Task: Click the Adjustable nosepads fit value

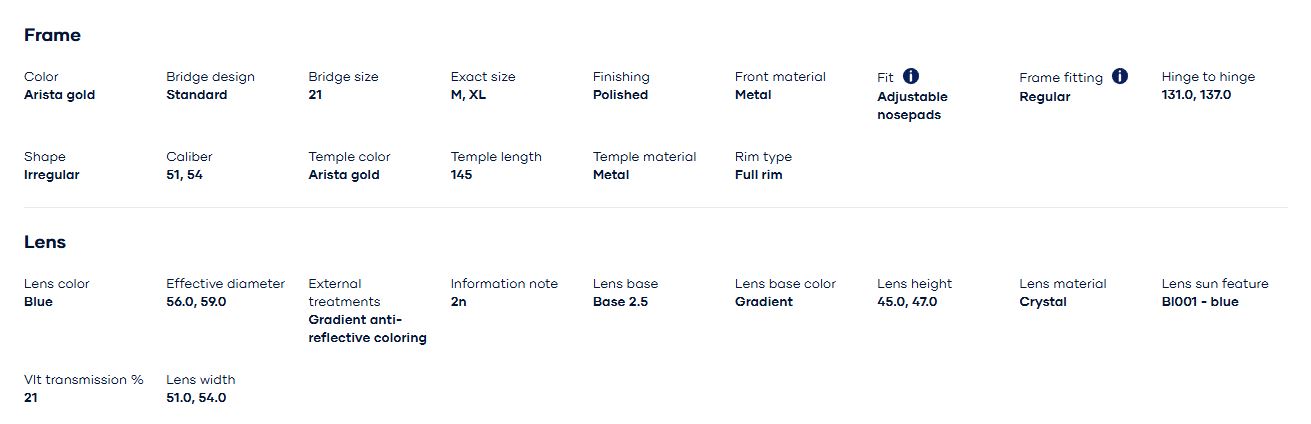Action: click(912, 106)
